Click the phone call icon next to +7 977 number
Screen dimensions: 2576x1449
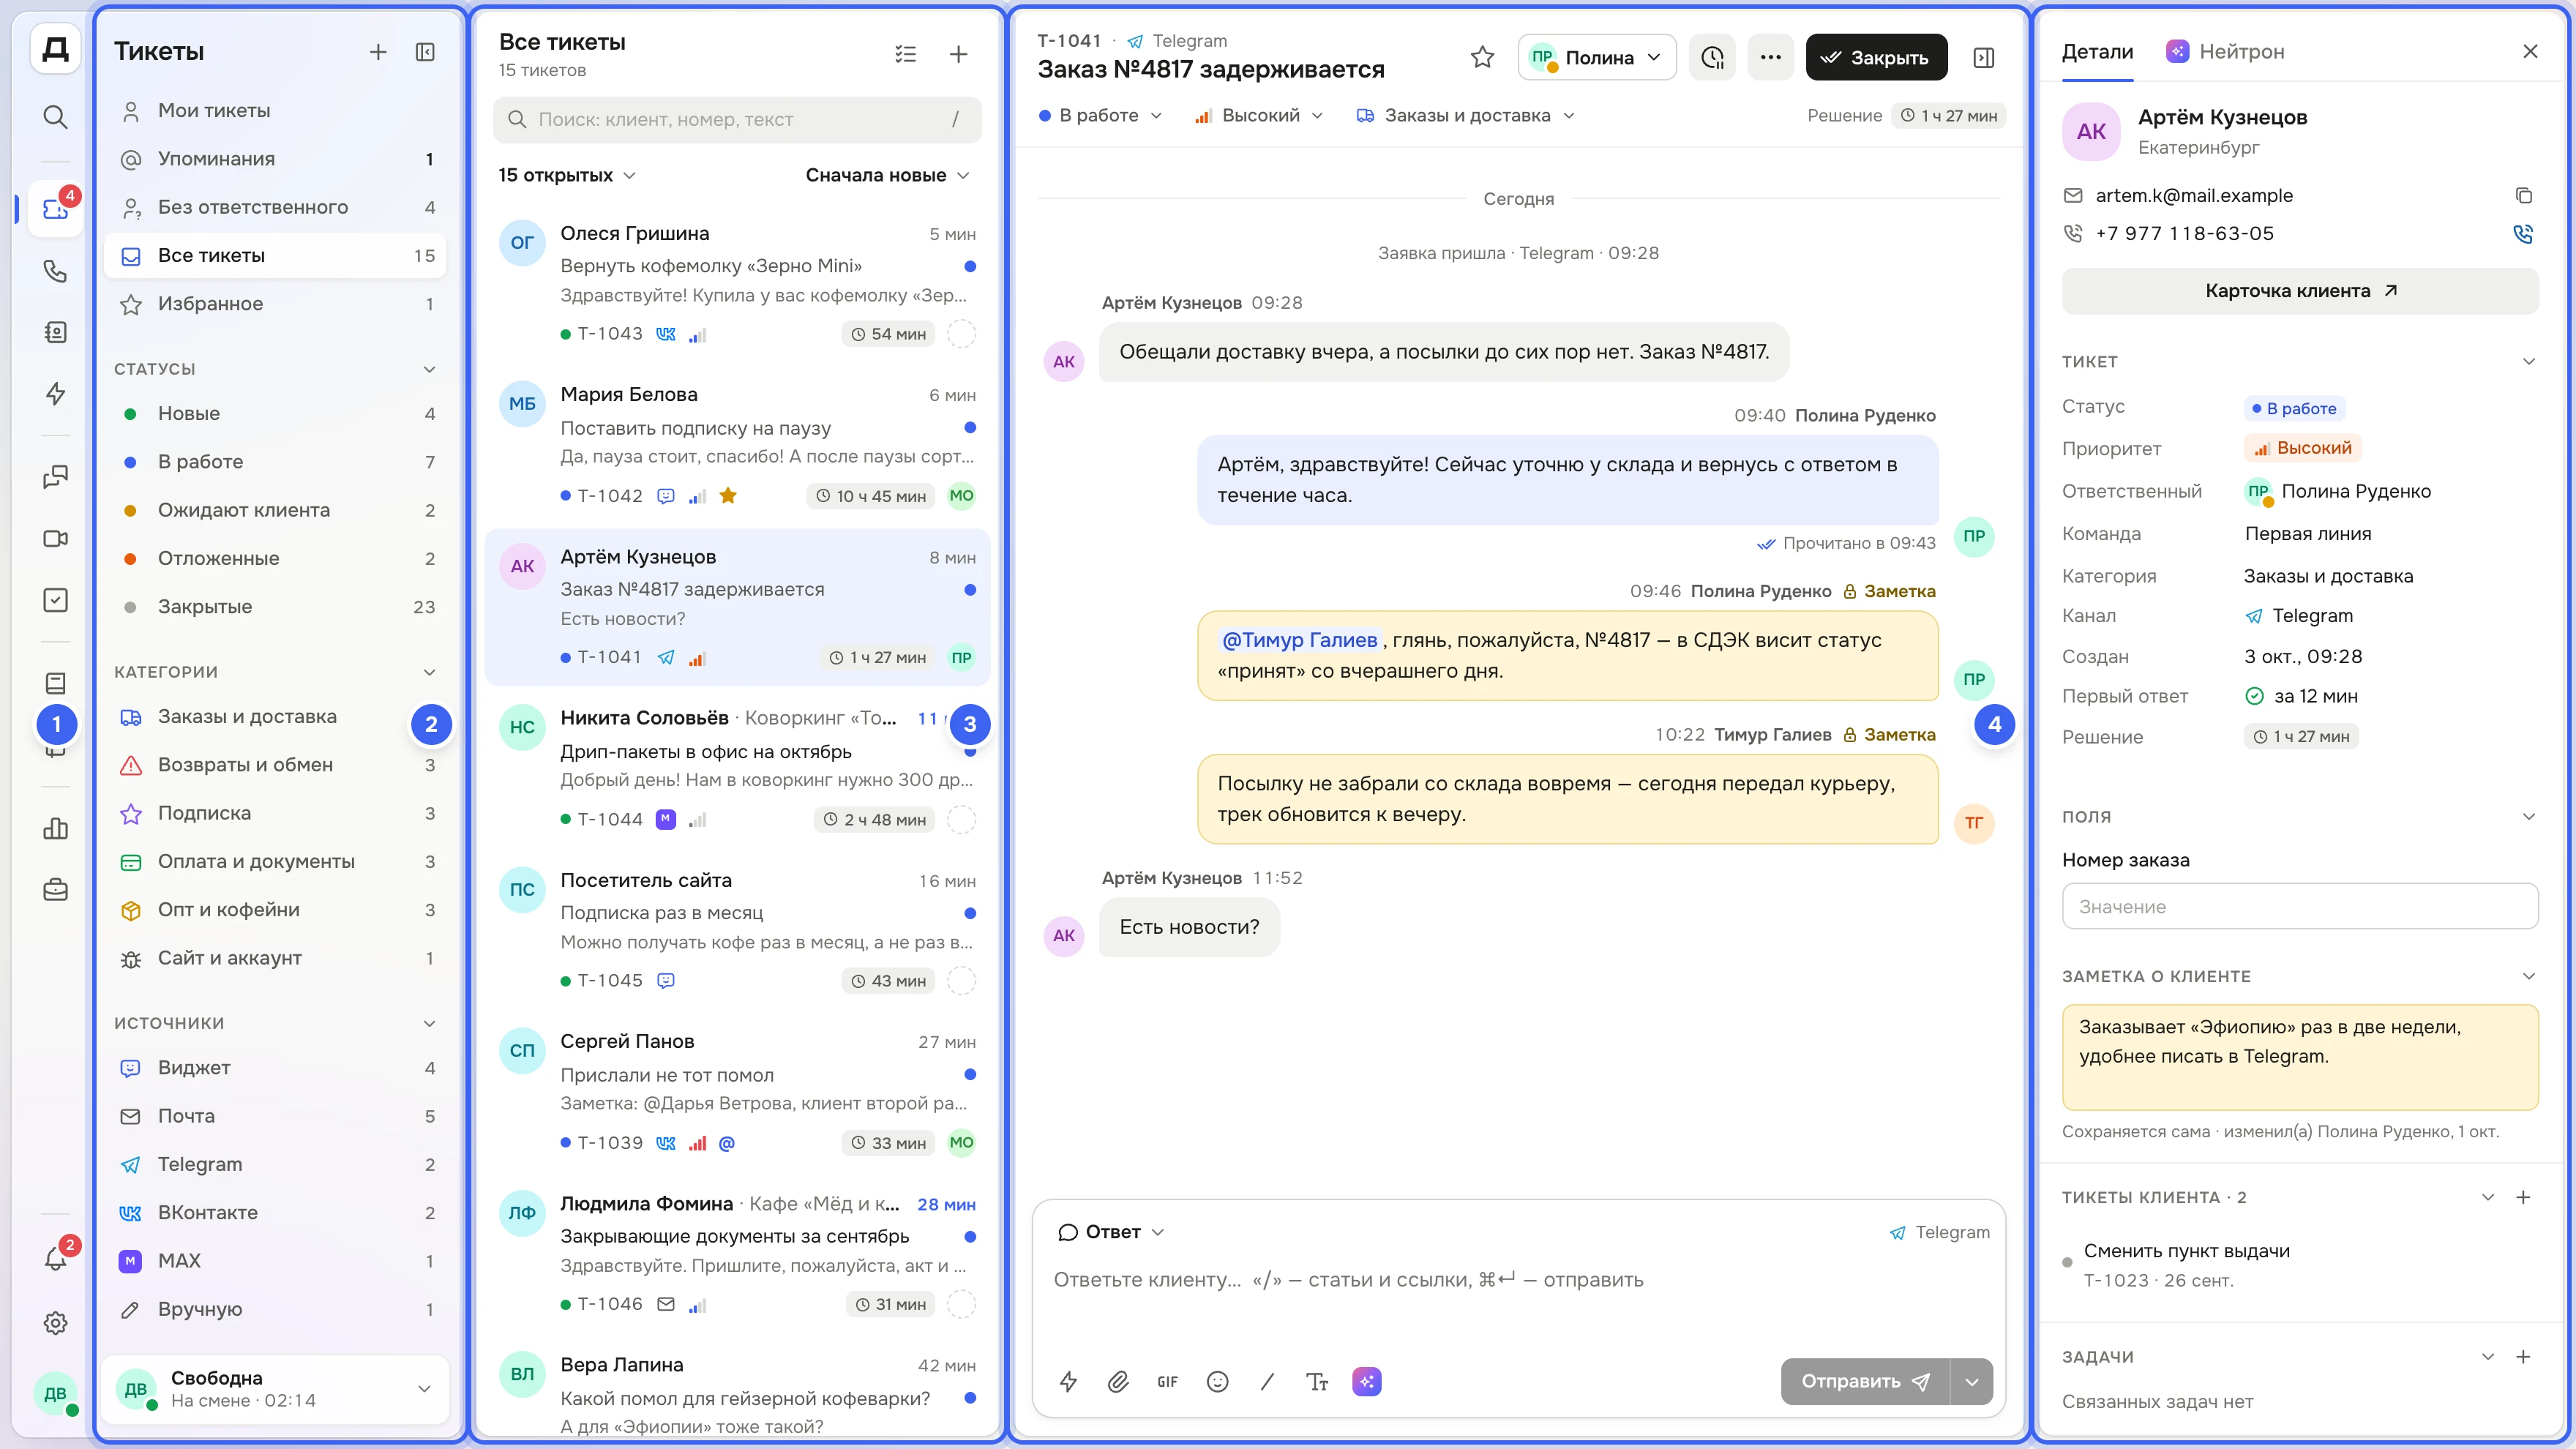pos(2523,234)
